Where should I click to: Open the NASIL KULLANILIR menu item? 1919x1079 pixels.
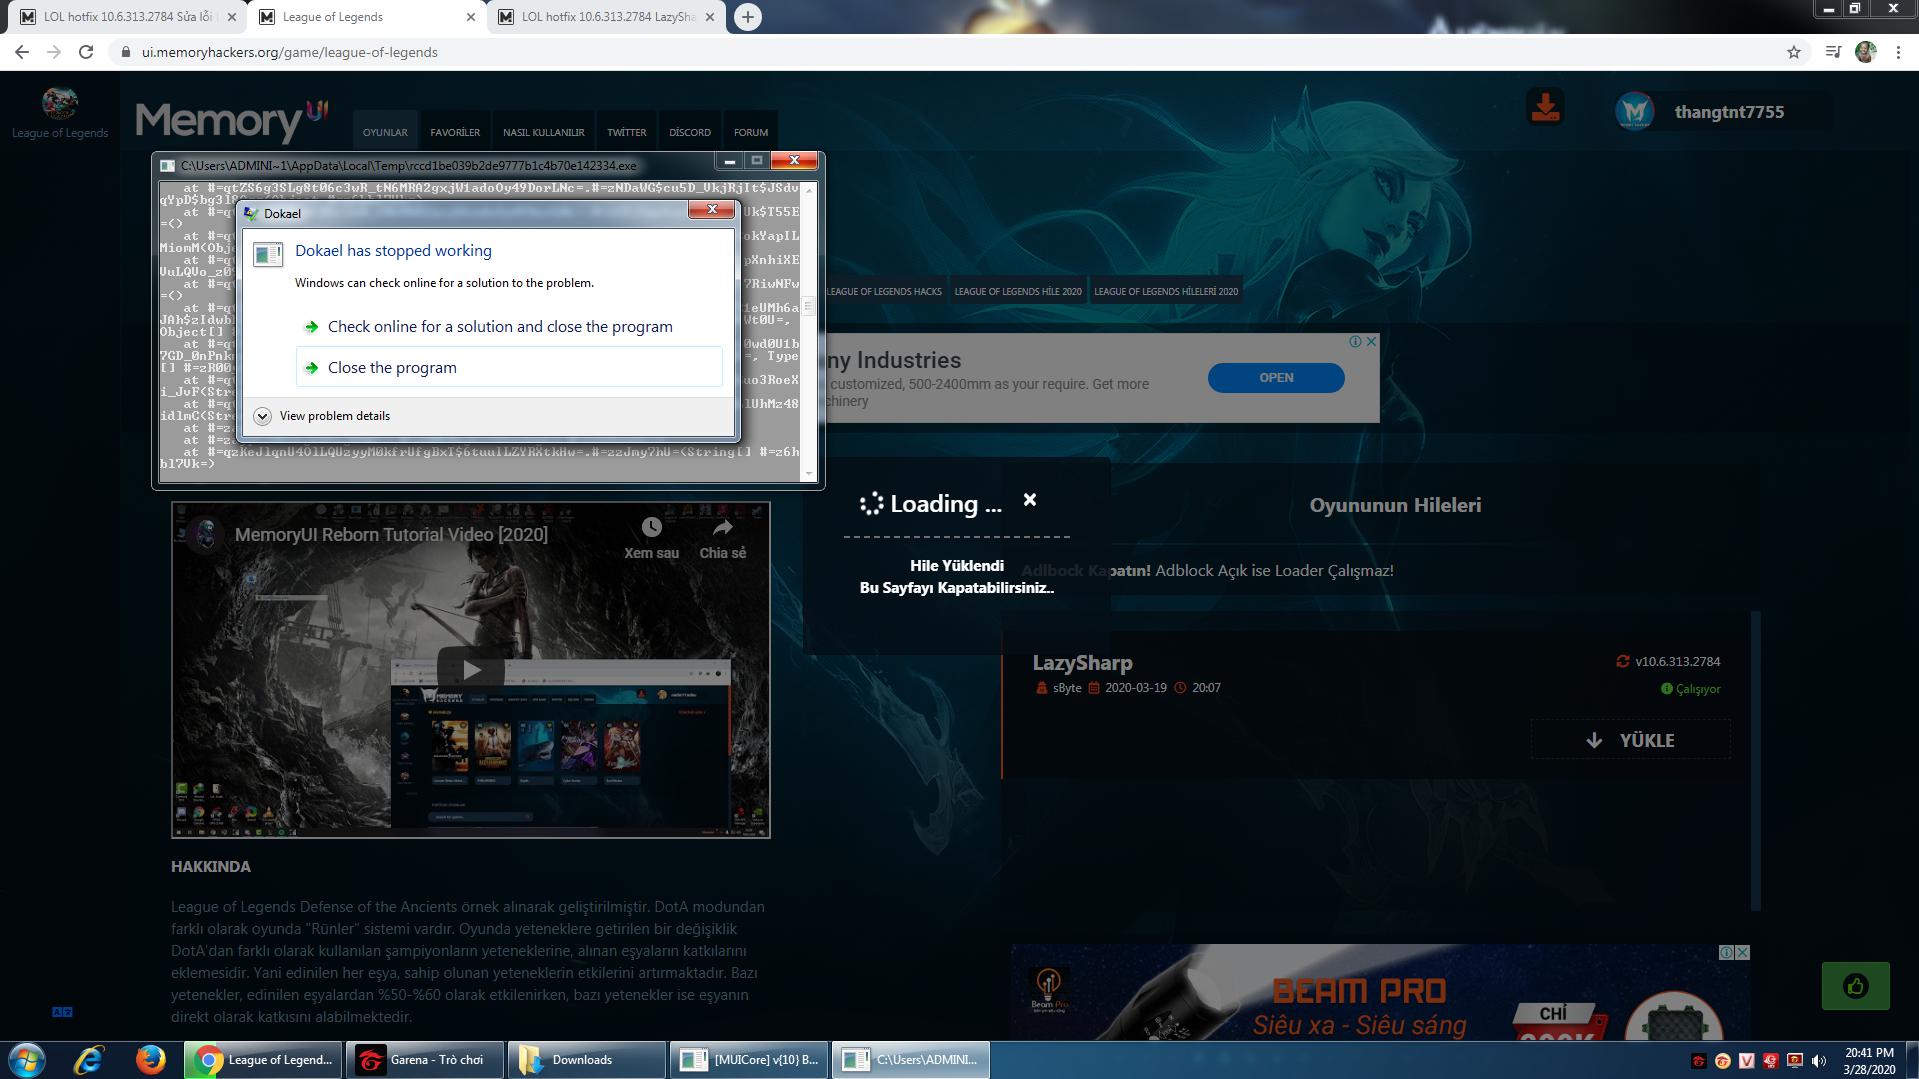tap(543, 132)
